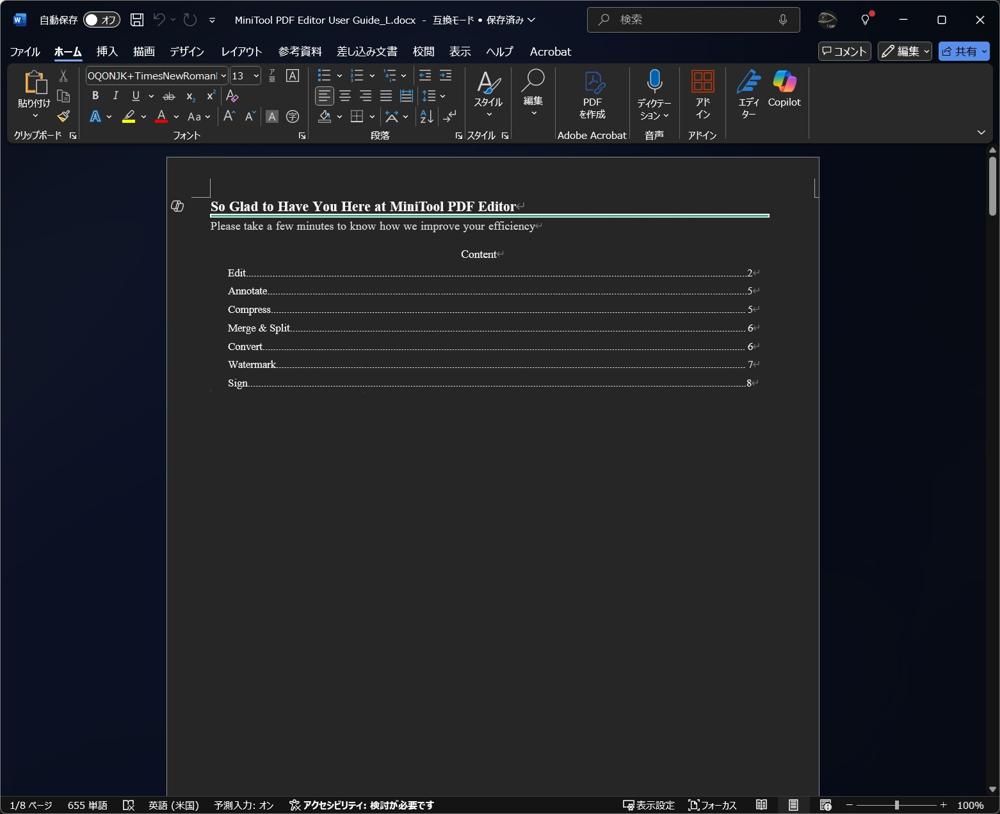Viewport: 1000px width, 814px height.
Task: Decrease paragraph indent
Action: [x=425, y=76]
